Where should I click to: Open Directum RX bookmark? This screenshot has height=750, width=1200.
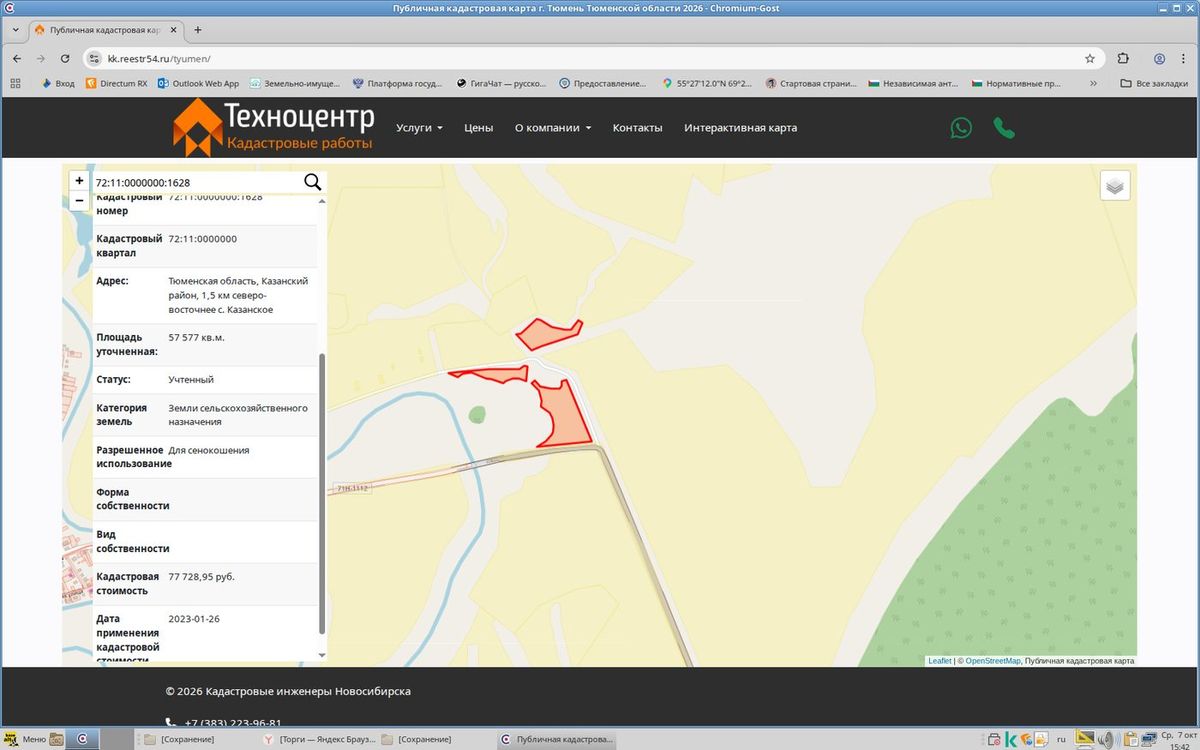(116, 84)
